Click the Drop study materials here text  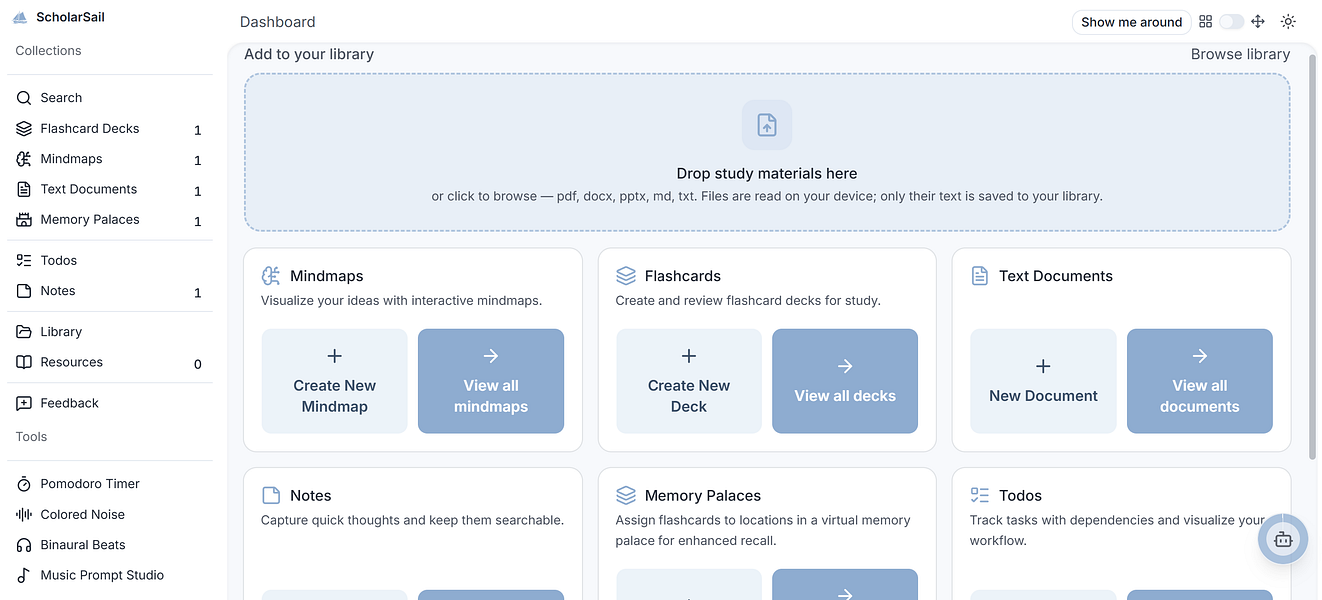pos(767,174)
